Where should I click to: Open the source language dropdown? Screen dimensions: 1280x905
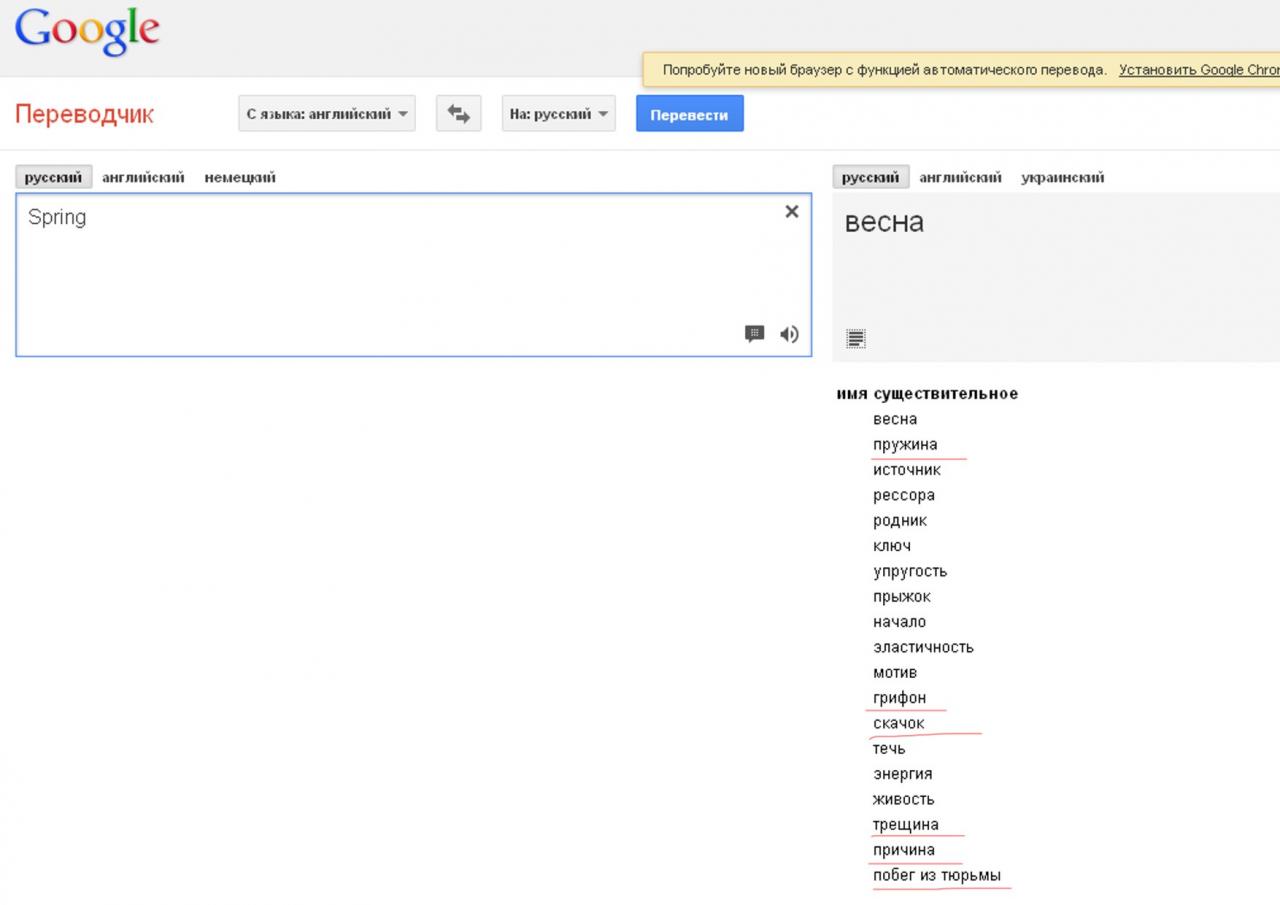pyautogui.click(x=327, y=114)
